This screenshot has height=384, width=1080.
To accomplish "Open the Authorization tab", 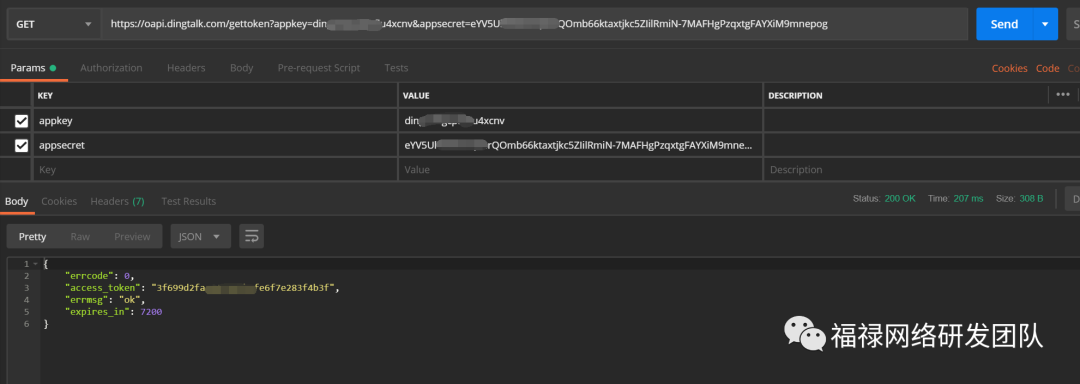I will [111, 68].
